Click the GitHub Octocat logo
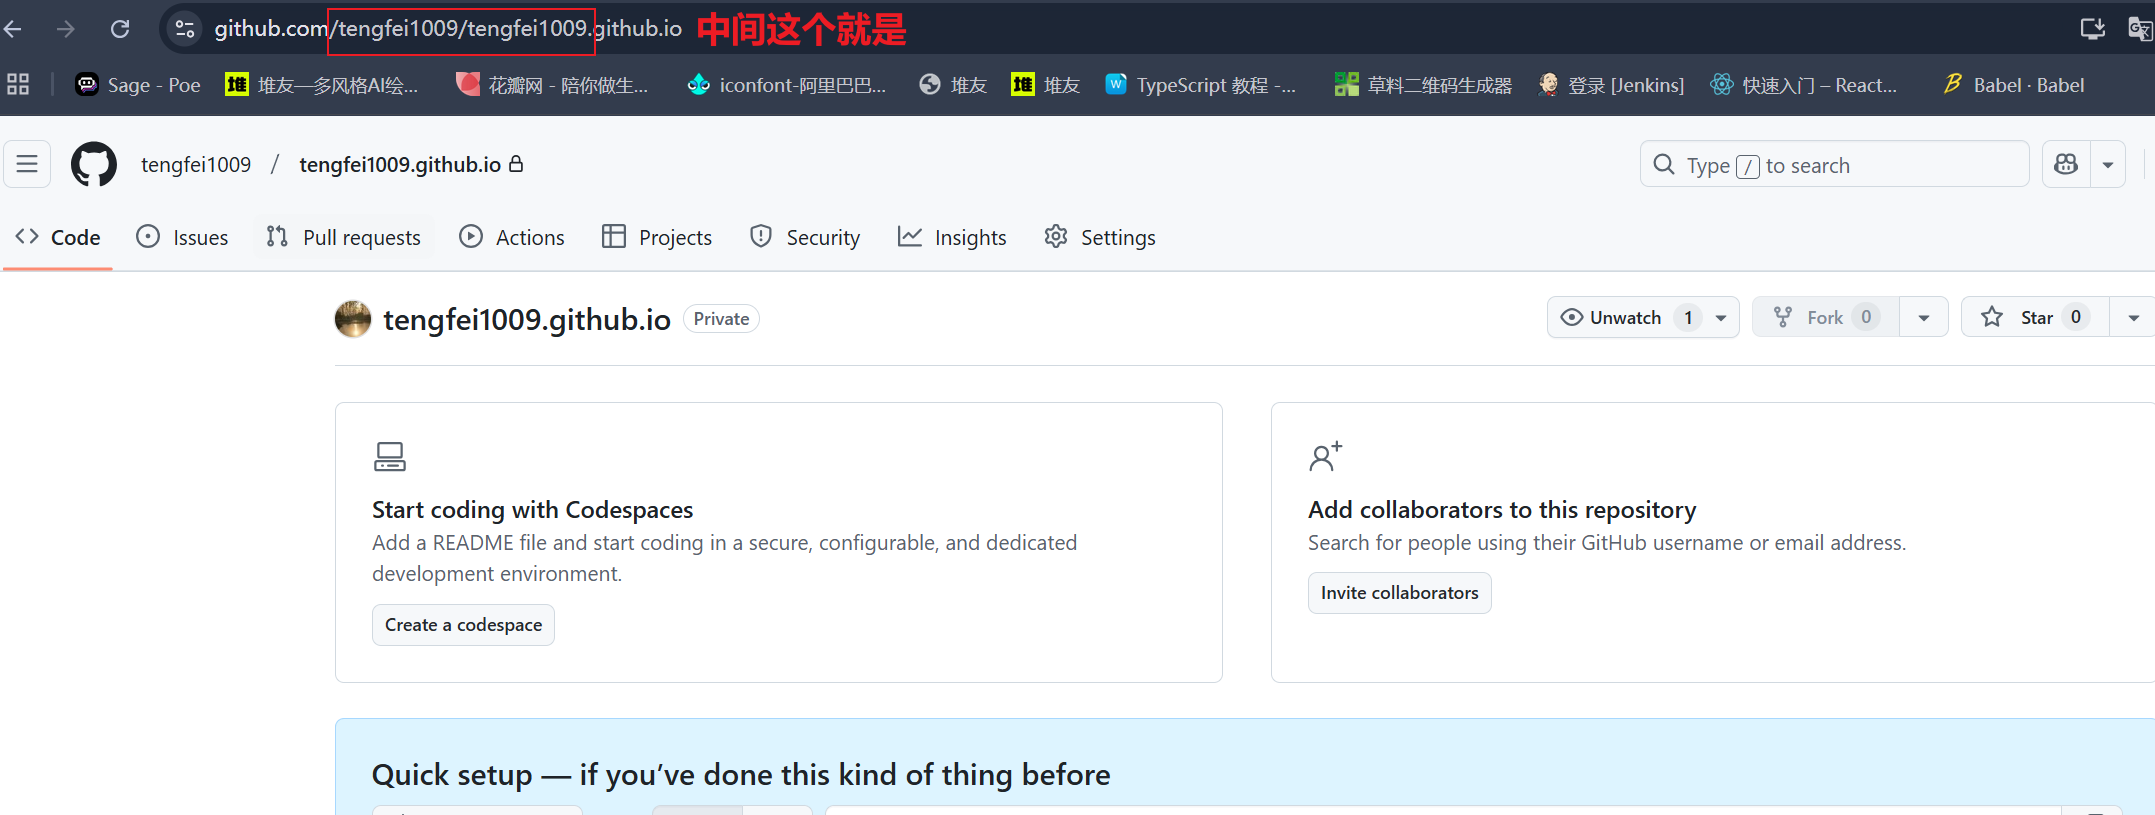This screenshot has height=815, width=2155. pyautogui.click(x=94, y=164)
